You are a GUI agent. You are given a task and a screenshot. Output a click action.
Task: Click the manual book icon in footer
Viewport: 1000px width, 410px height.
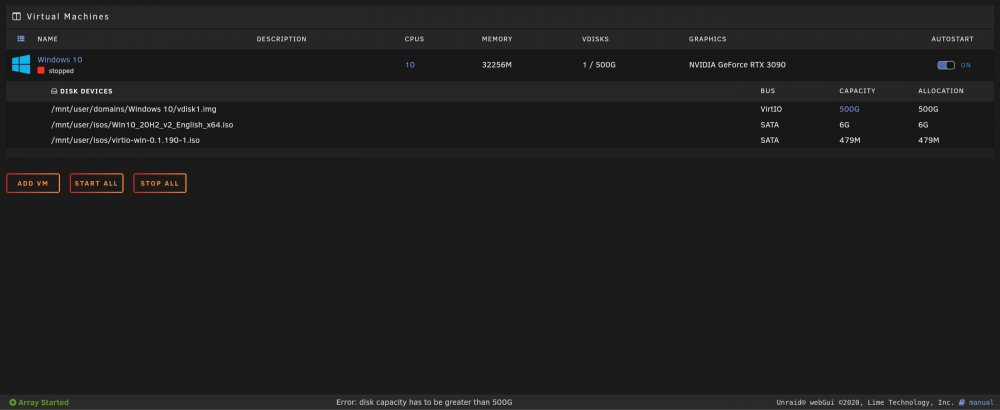point(962,402)
